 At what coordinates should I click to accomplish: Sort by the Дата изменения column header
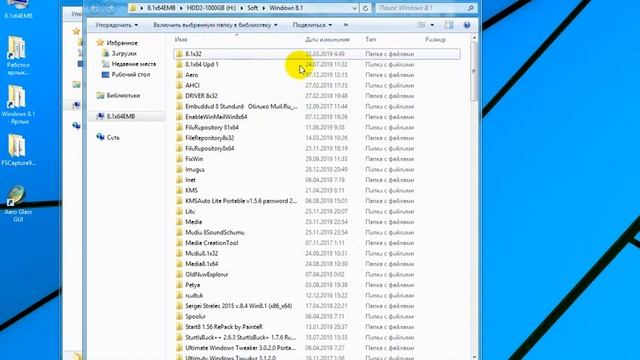click(327, 40)
